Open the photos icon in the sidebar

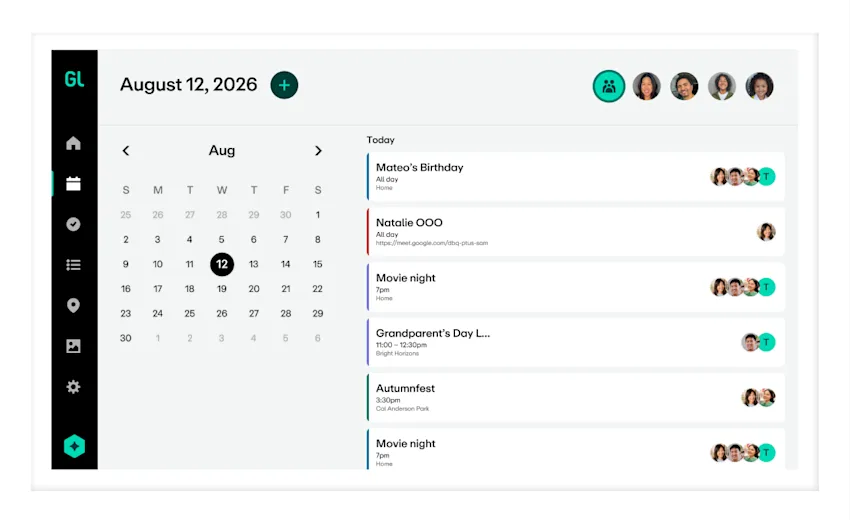tap(73, 346)
